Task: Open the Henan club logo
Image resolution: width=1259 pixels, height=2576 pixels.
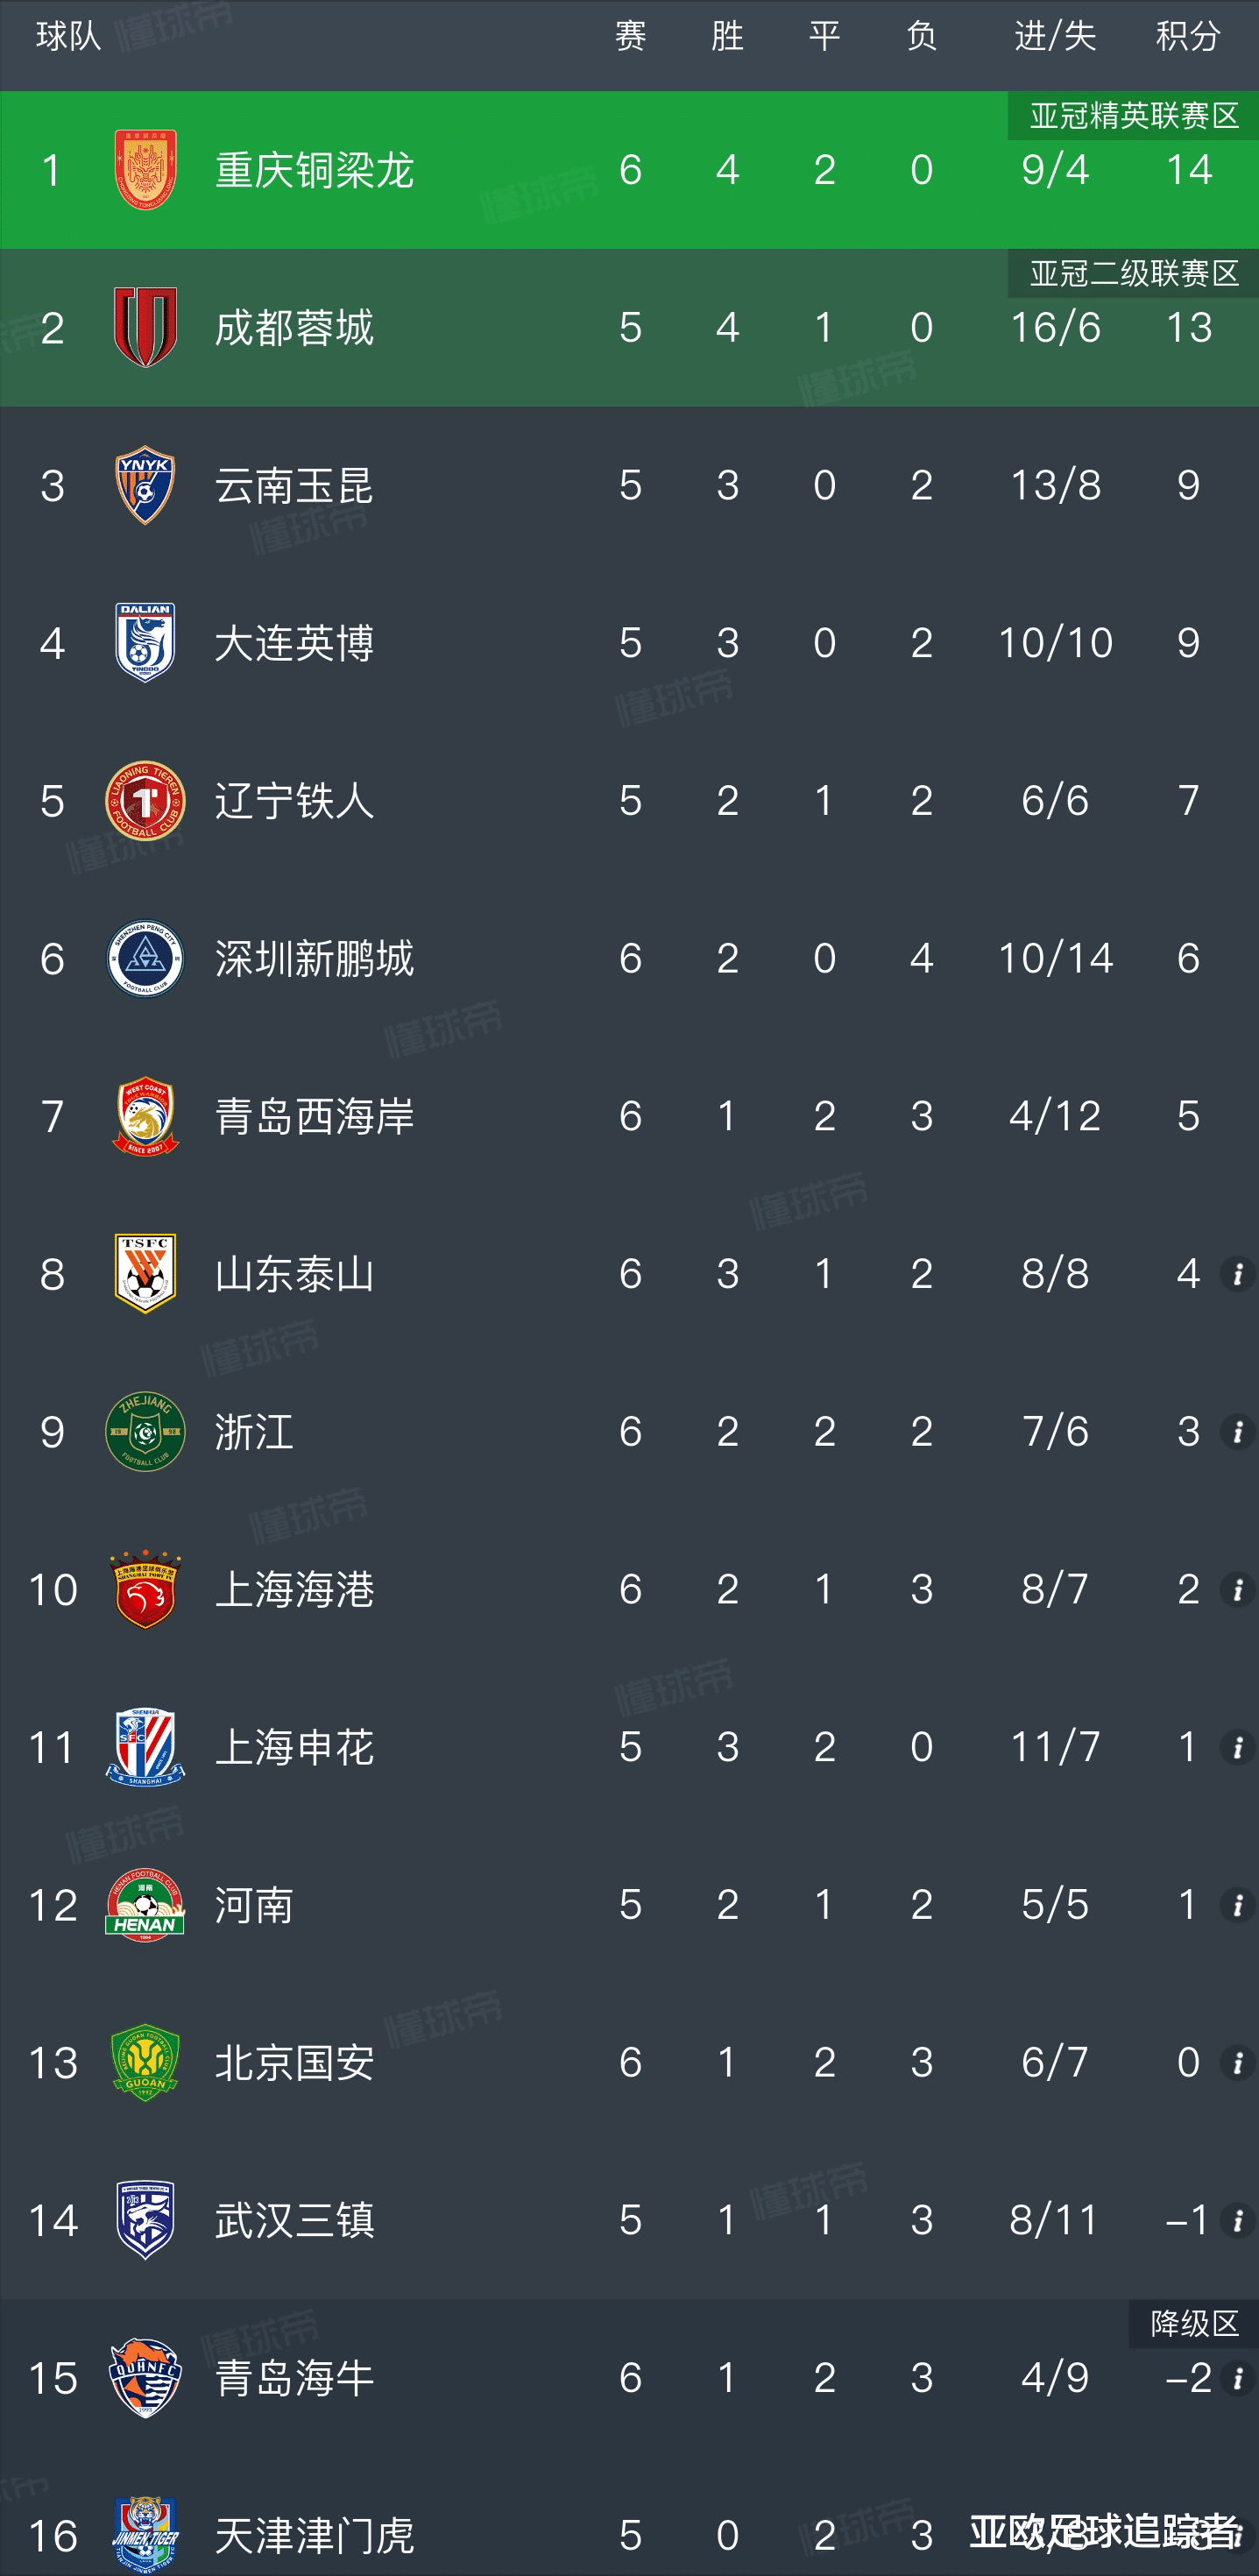Action: pos(145,1904)
